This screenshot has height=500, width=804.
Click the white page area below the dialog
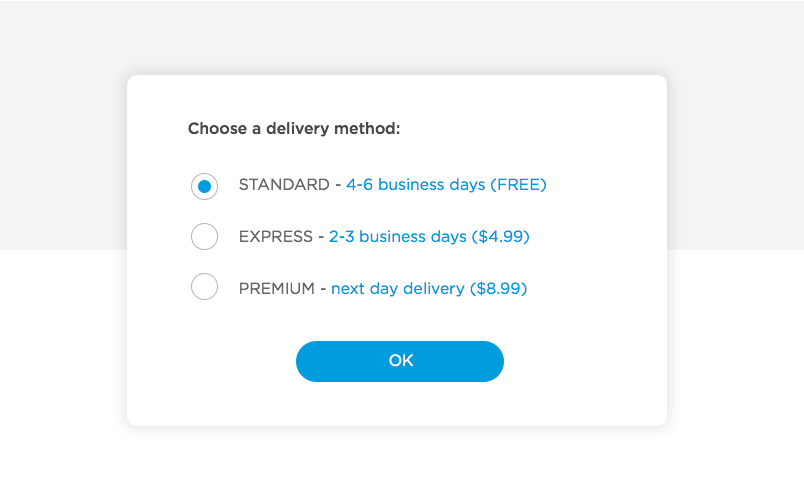pyautogui.click(x=402, y=463)
